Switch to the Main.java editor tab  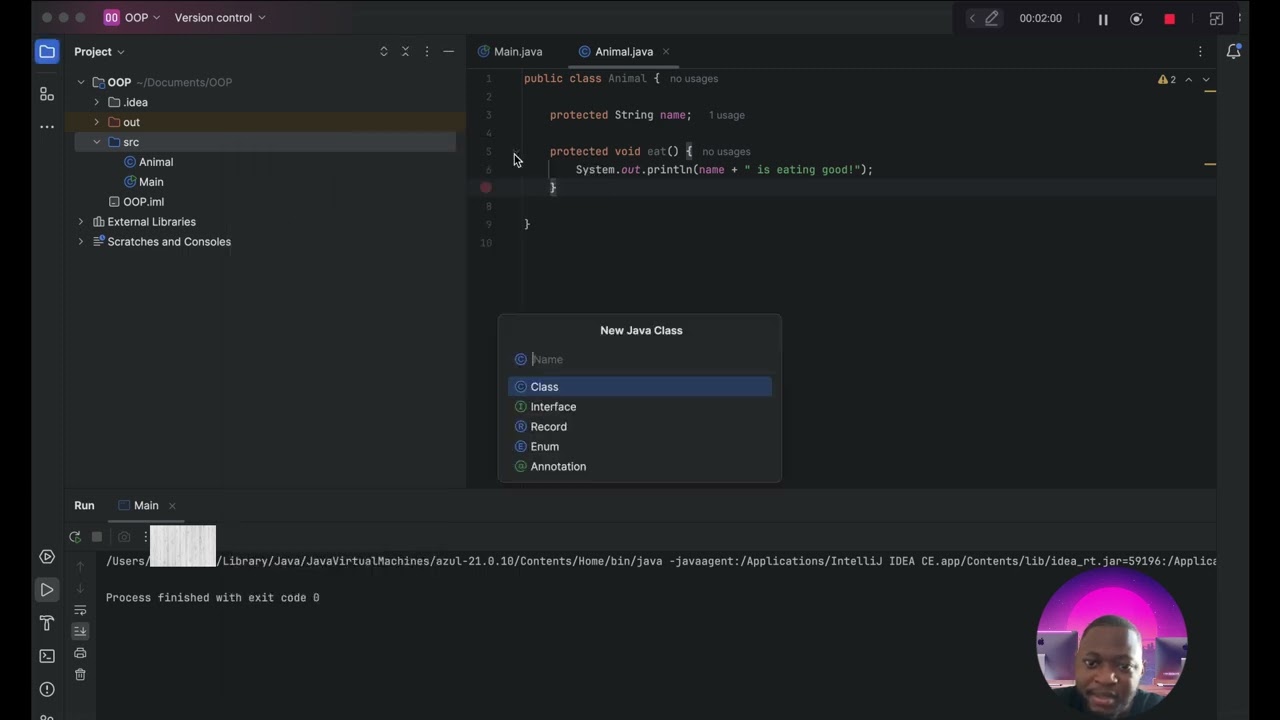coord(510,52)
